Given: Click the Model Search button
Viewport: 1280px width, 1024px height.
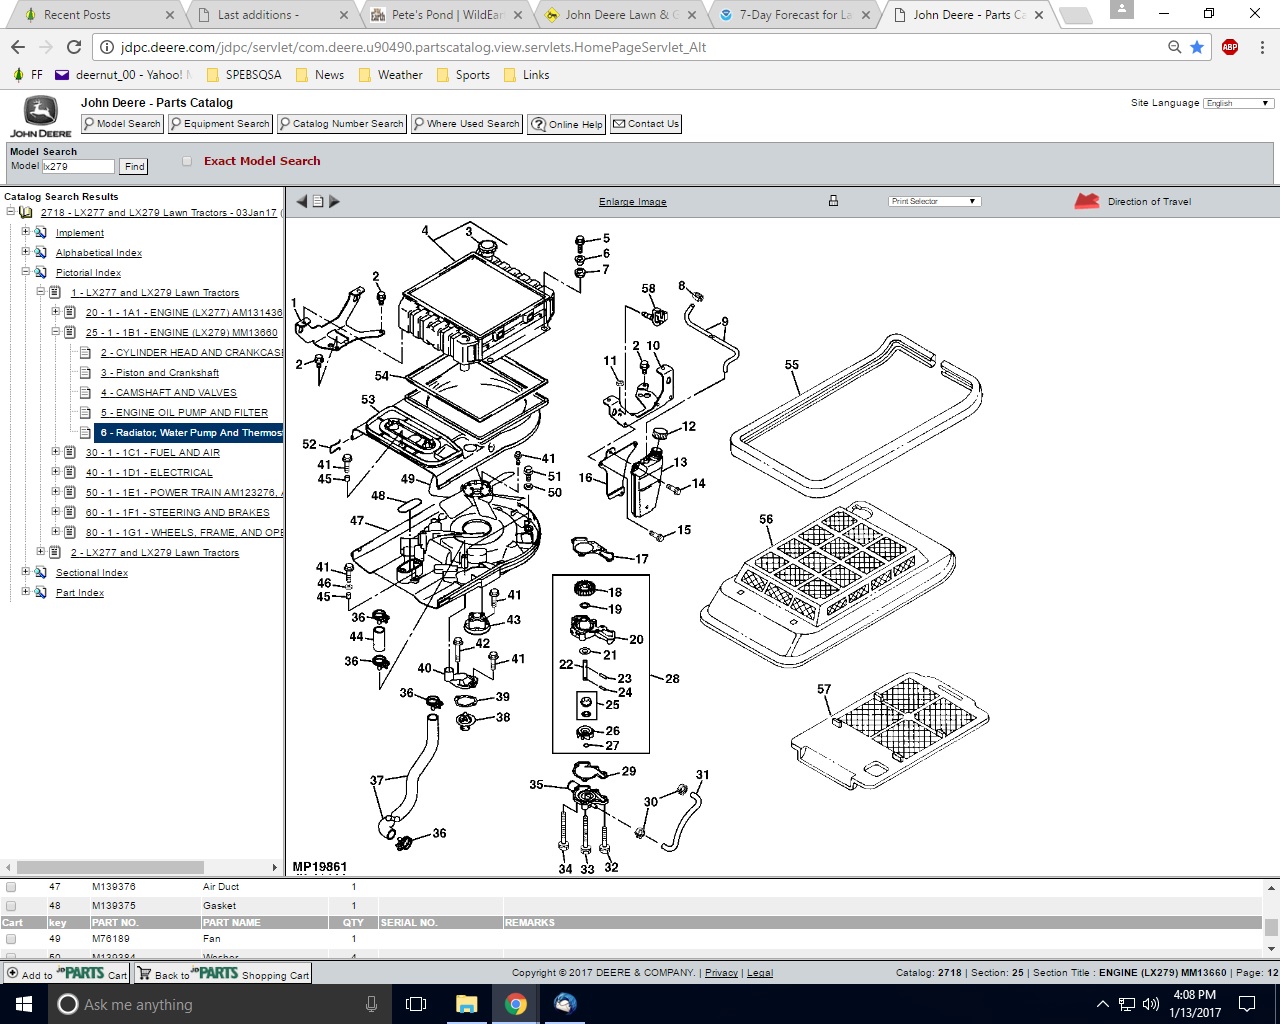Looking at the screenshot, I should [x=122, y=124].
